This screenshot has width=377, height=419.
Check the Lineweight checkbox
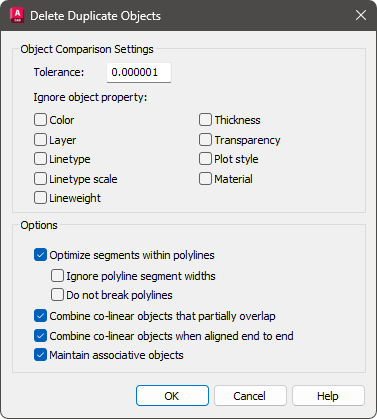tap(40, 198)
